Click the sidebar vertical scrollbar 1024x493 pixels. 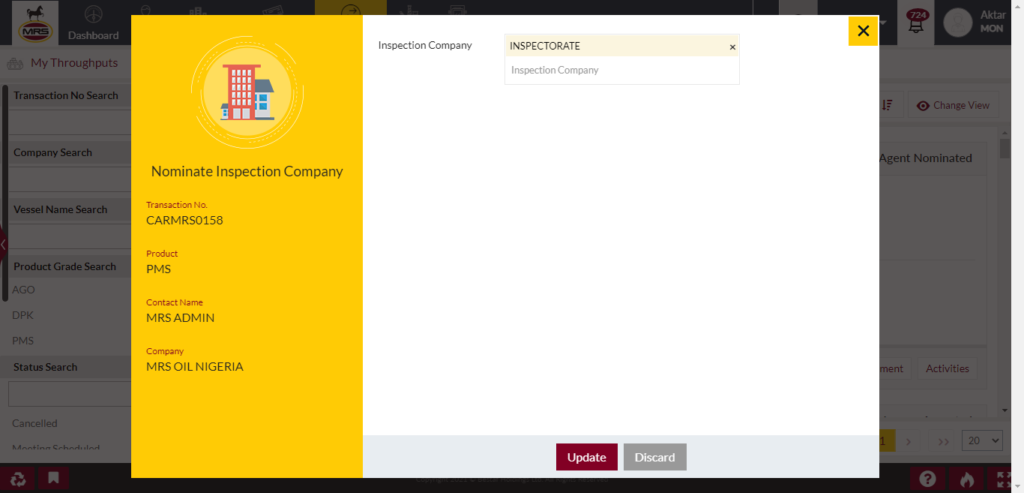pos(5,193)
